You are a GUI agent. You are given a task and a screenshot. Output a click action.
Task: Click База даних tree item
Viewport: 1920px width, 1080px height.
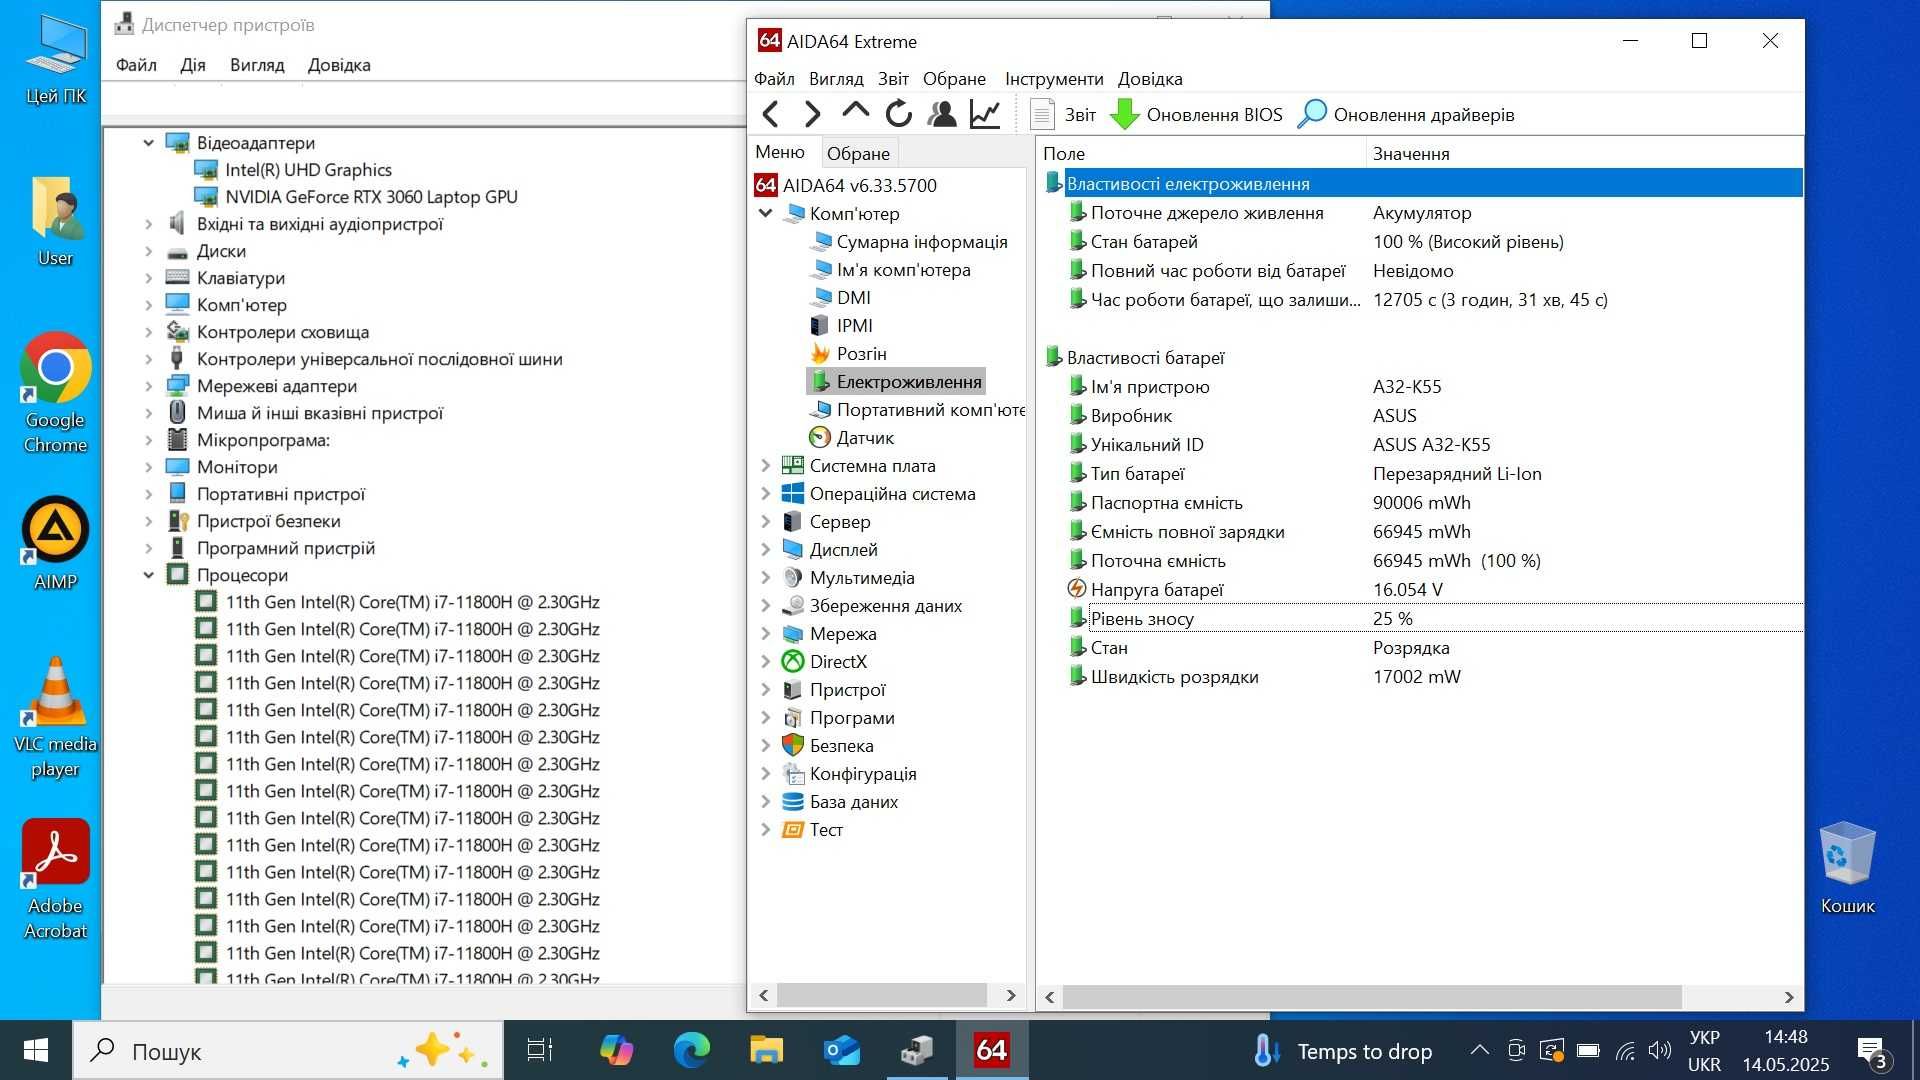pyautogui.click(x=853, y=801)
